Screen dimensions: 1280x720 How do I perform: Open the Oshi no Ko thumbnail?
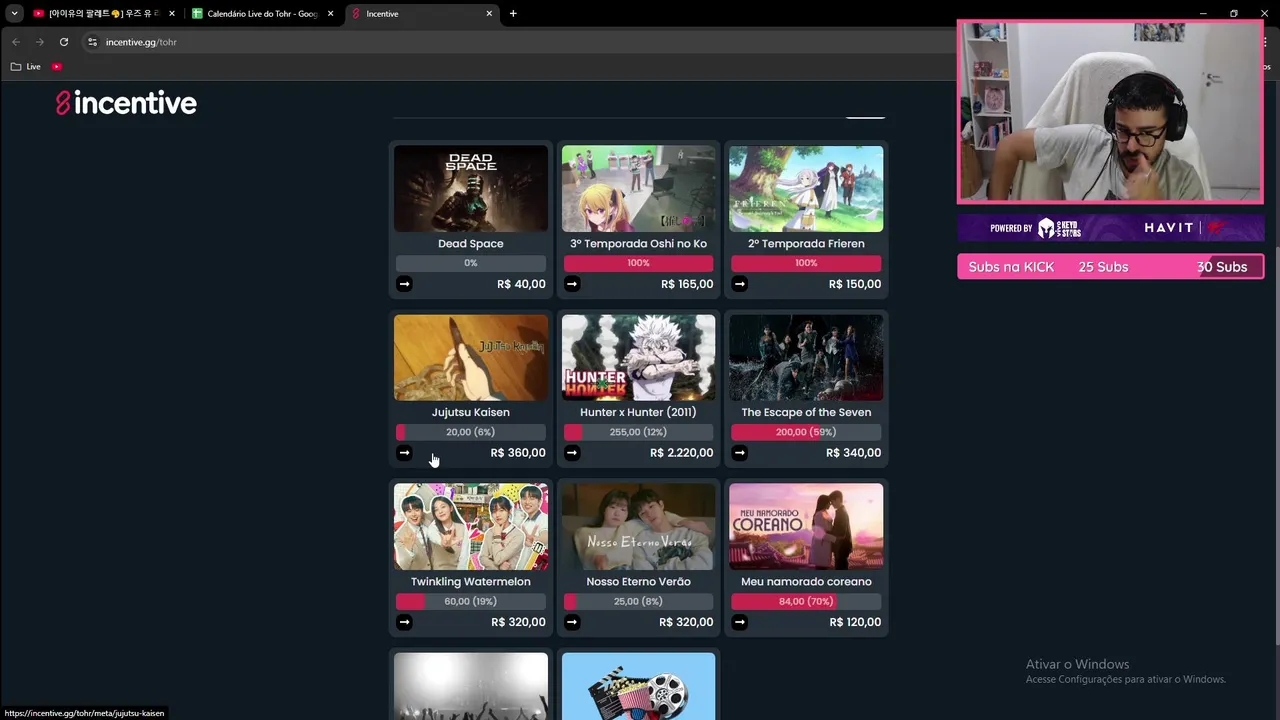point(638,189)
